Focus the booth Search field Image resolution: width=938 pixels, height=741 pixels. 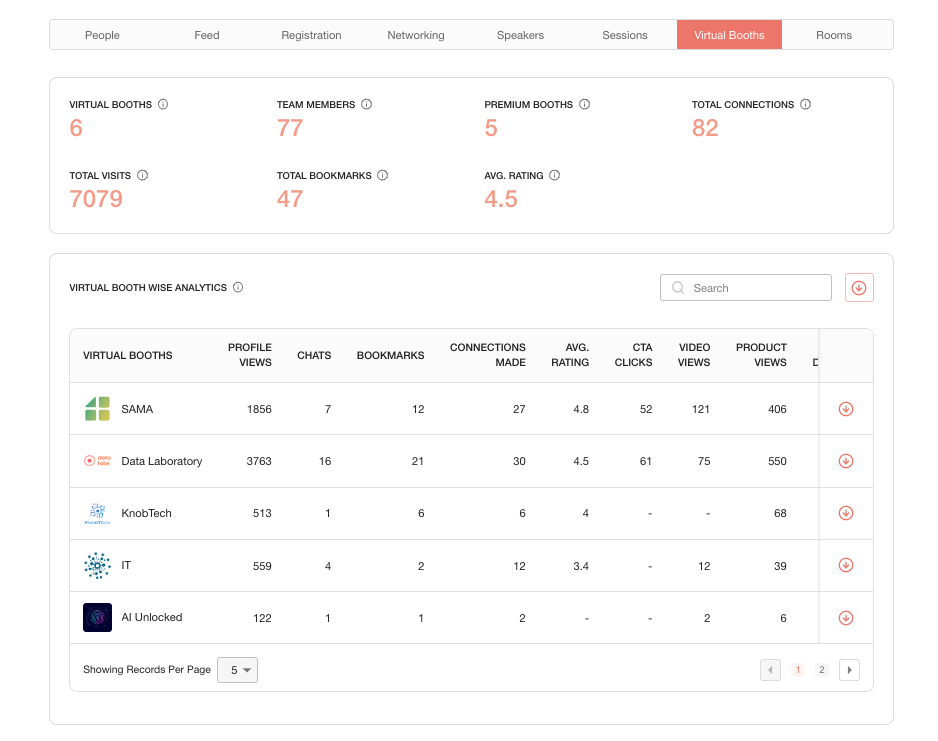pos(746,288)
